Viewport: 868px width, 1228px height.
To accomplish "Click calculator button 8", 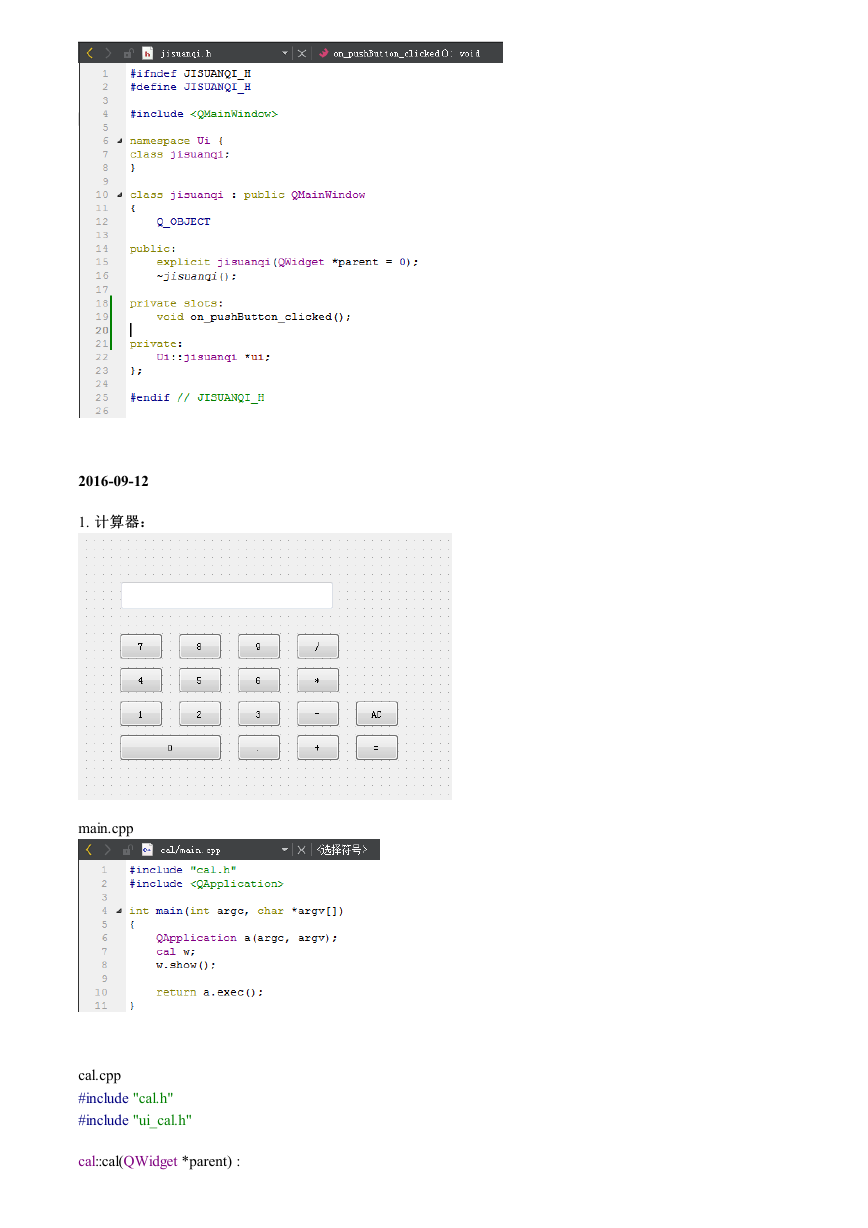I will pyautogui.click(x=200, y=647).
